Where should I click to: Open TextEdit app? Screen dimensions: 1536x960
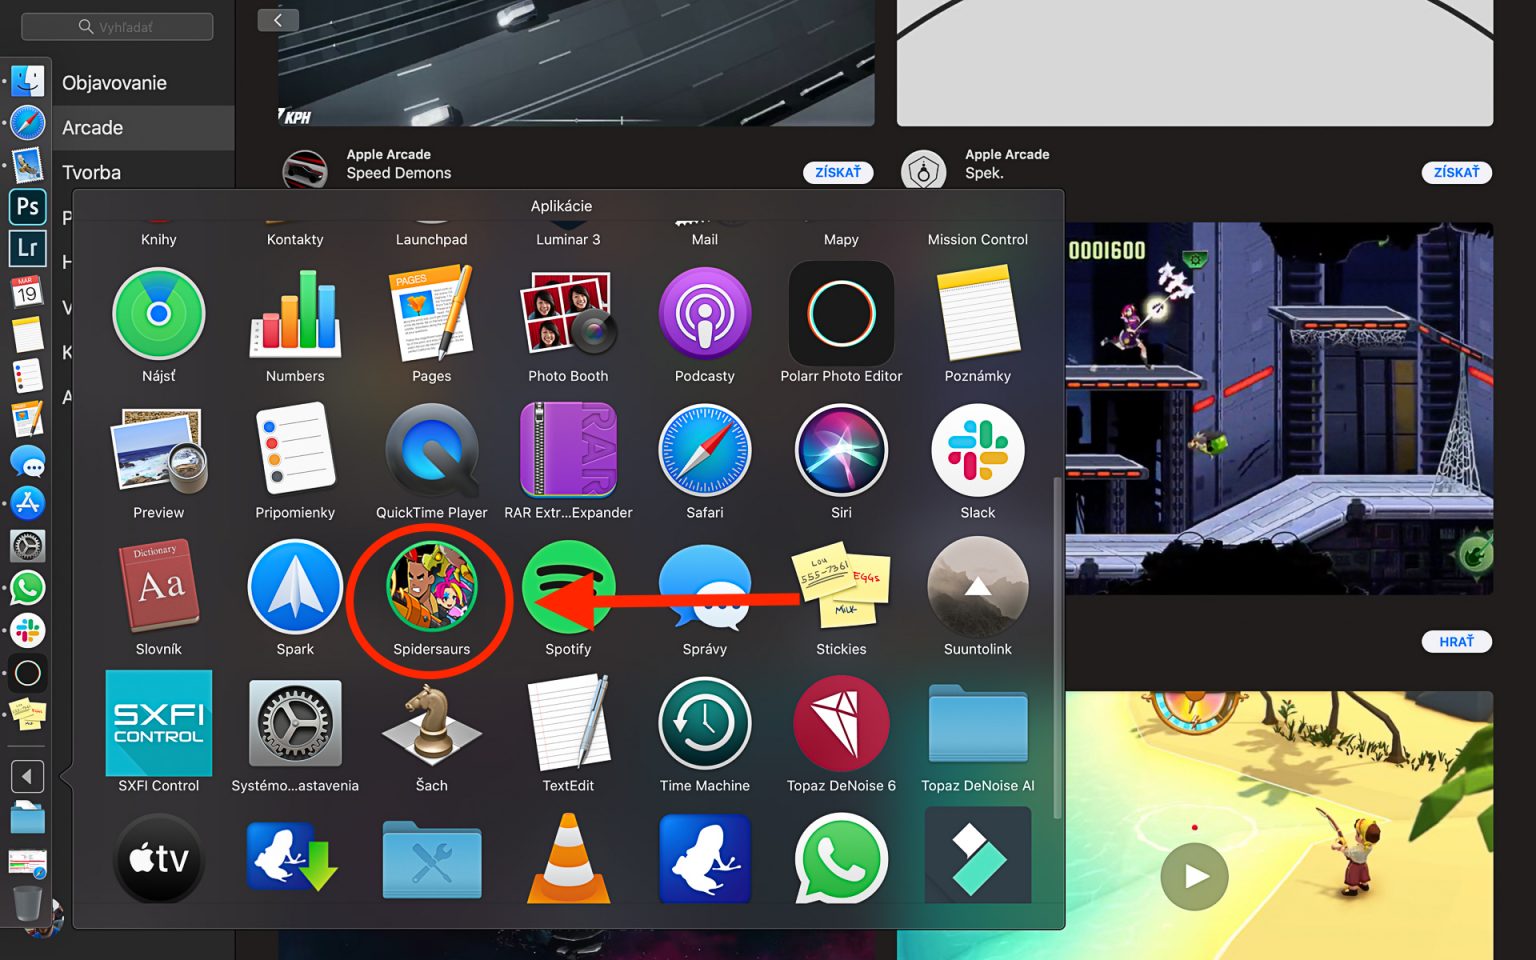(568, 724)
